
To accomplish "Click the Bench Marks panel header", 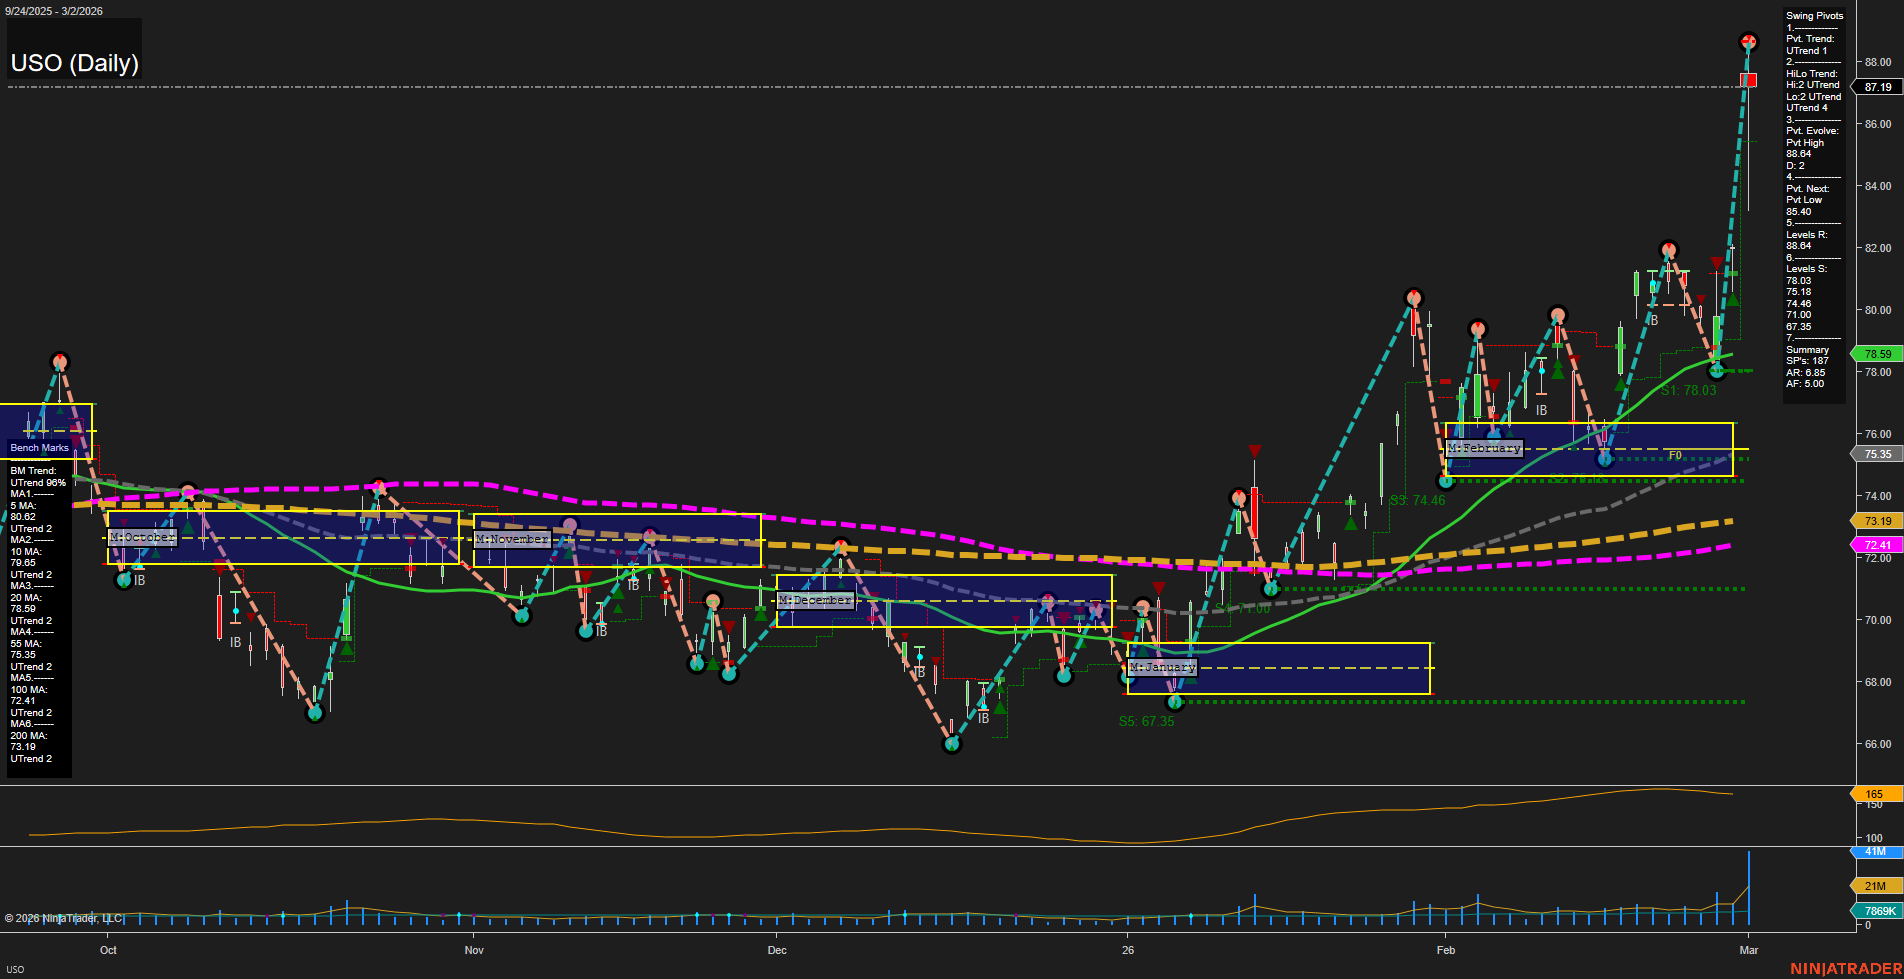I will pos(40,448).
